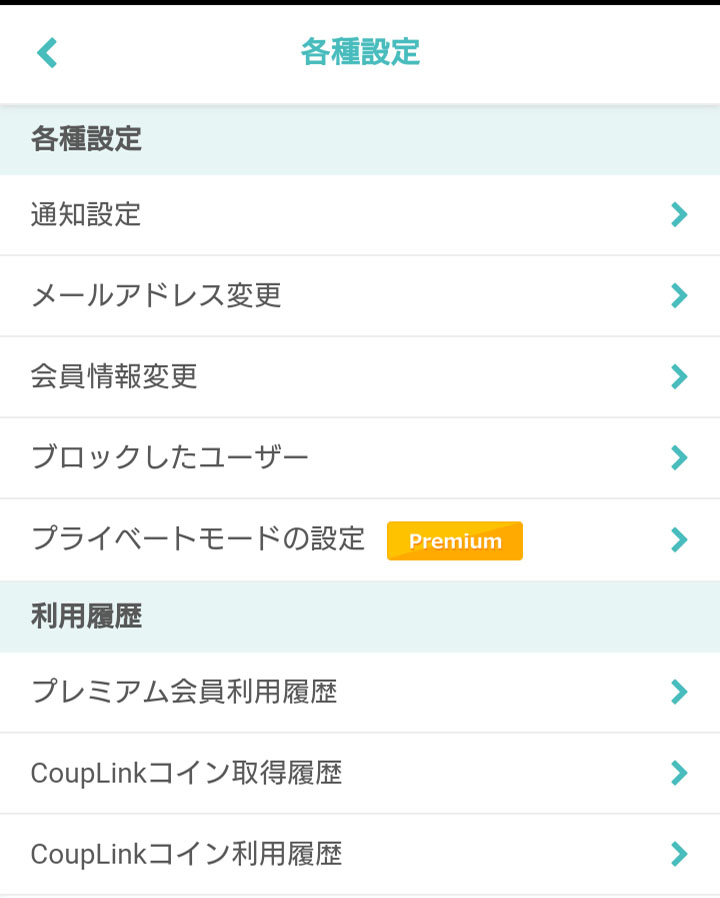720x898 pixels.
Task: Click chevron for CoupLinkコイン取得履歴
Action: point(679,773)
